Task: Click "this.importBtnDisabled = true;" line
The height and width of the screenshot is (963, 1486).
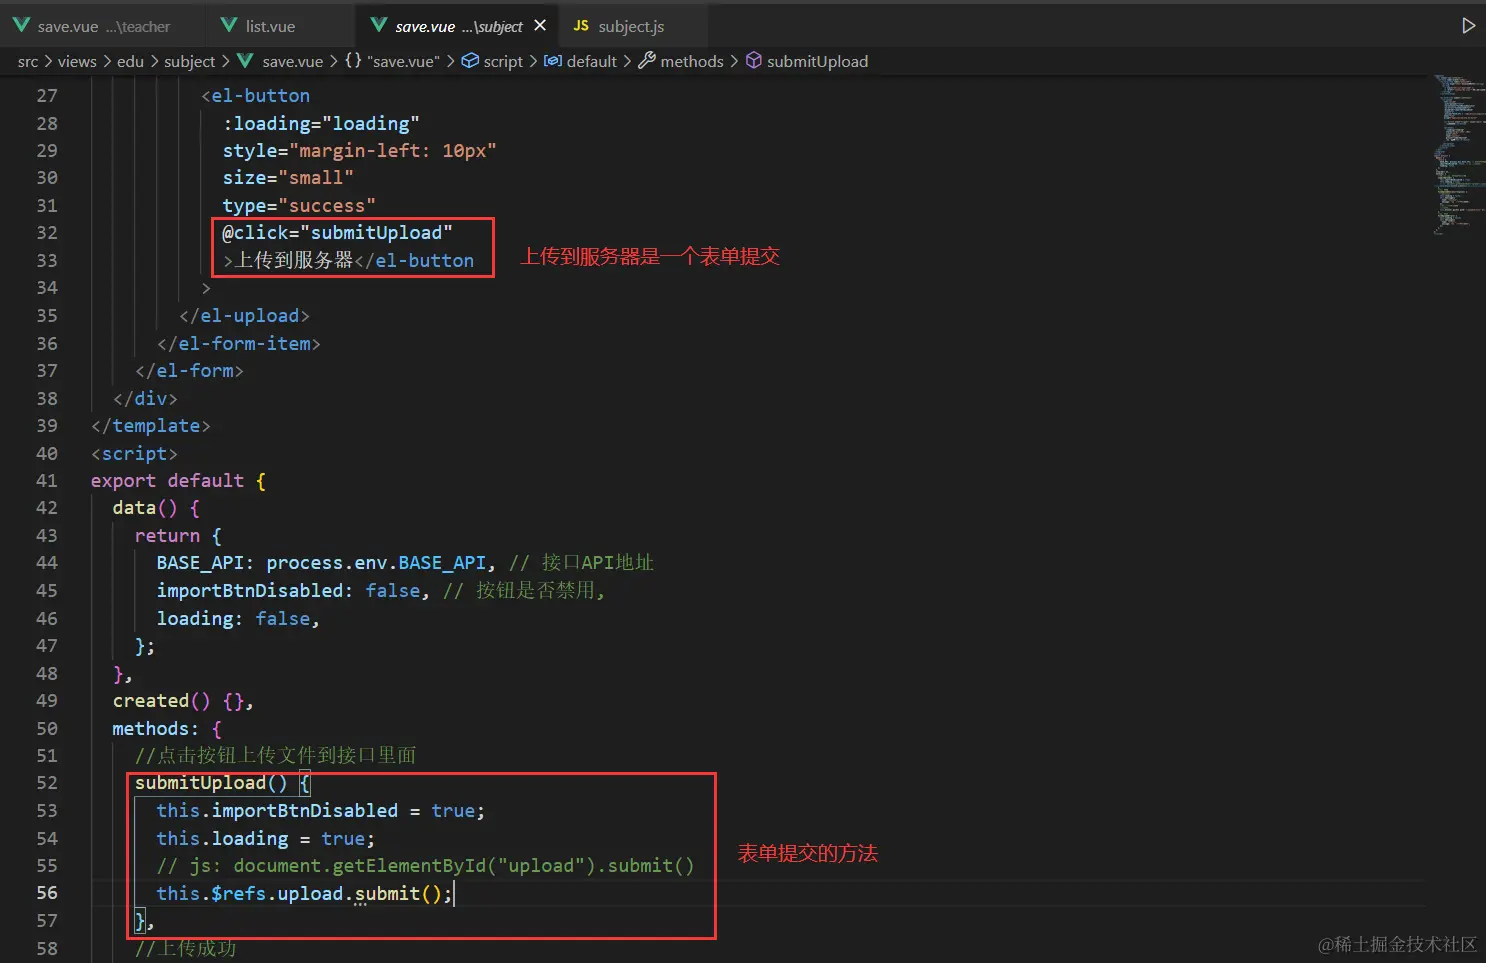Action: pos(320,811)
